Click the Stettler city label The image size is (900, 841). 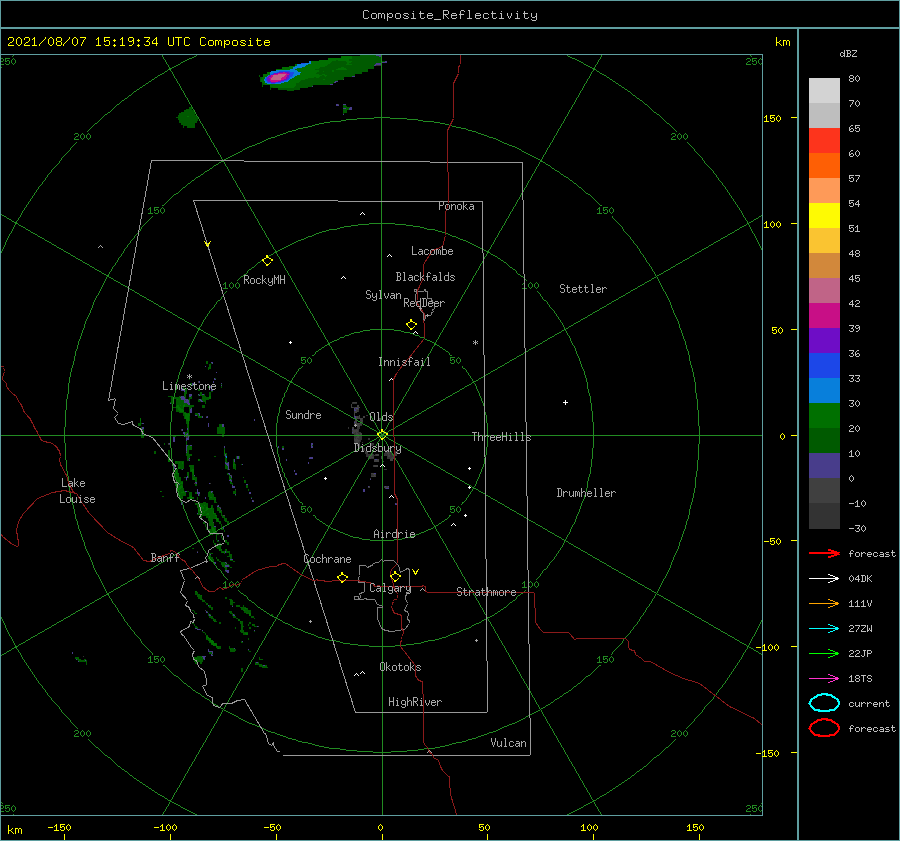[583, 289]
